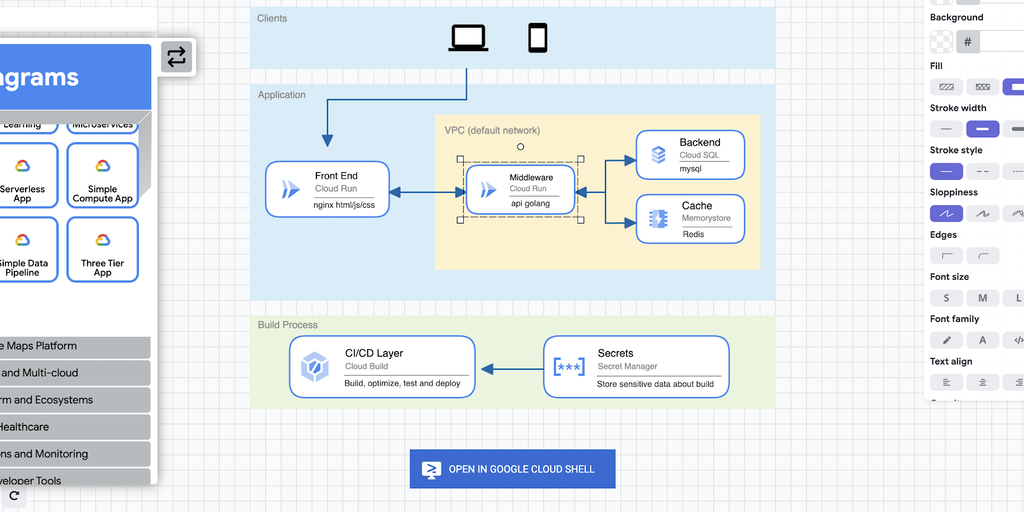Open the Simple Compute App template

(102, 176)
